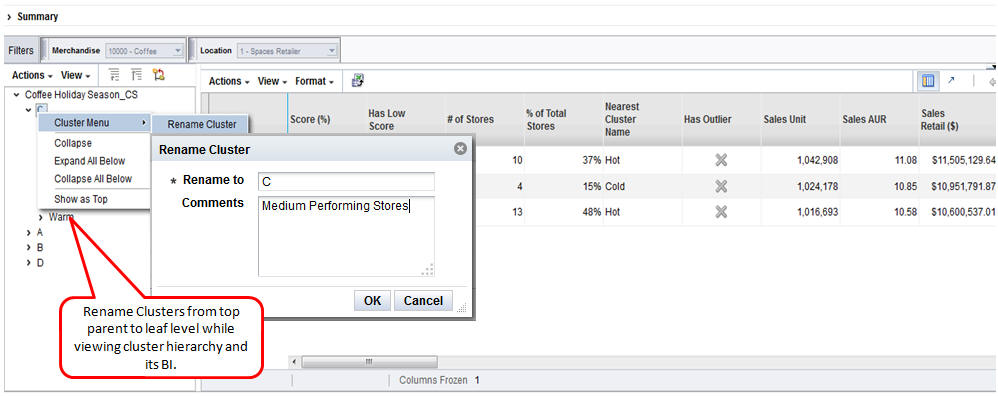Click Has Outlier X mark in 37% row

[x=720, y=160]
